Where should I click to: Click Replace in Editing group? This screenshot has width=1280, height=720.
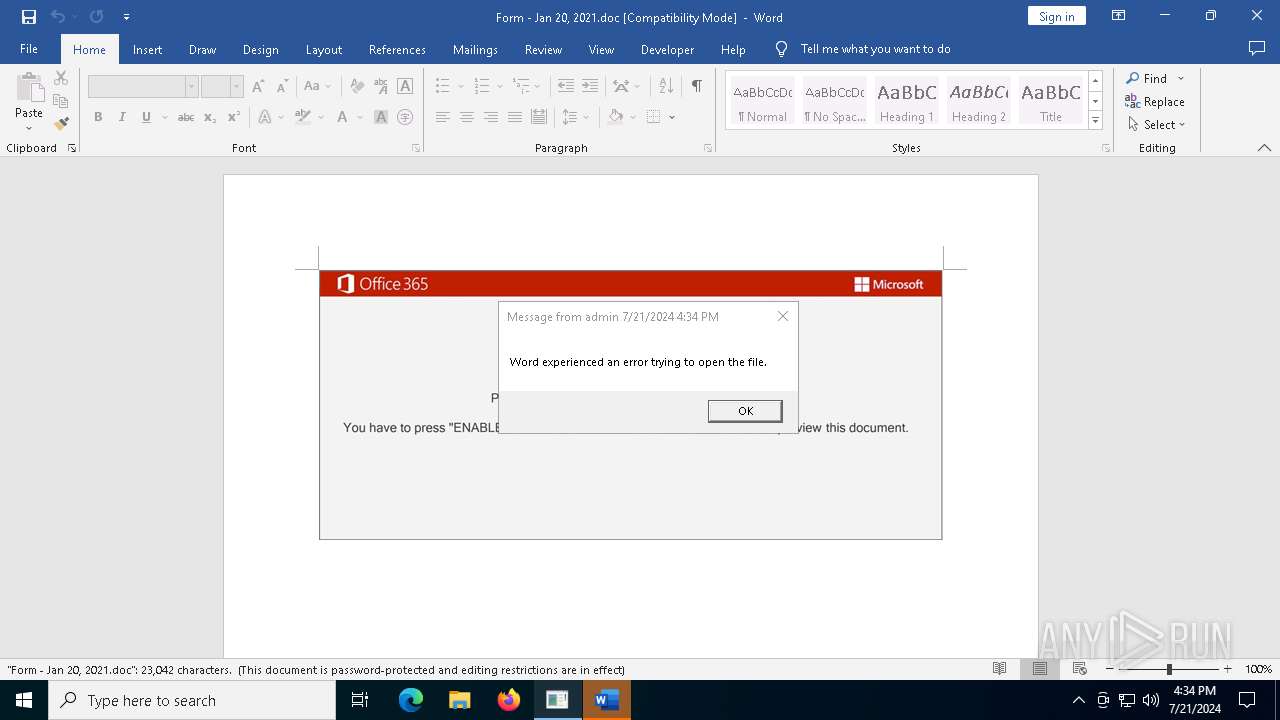coord(1155,102)
